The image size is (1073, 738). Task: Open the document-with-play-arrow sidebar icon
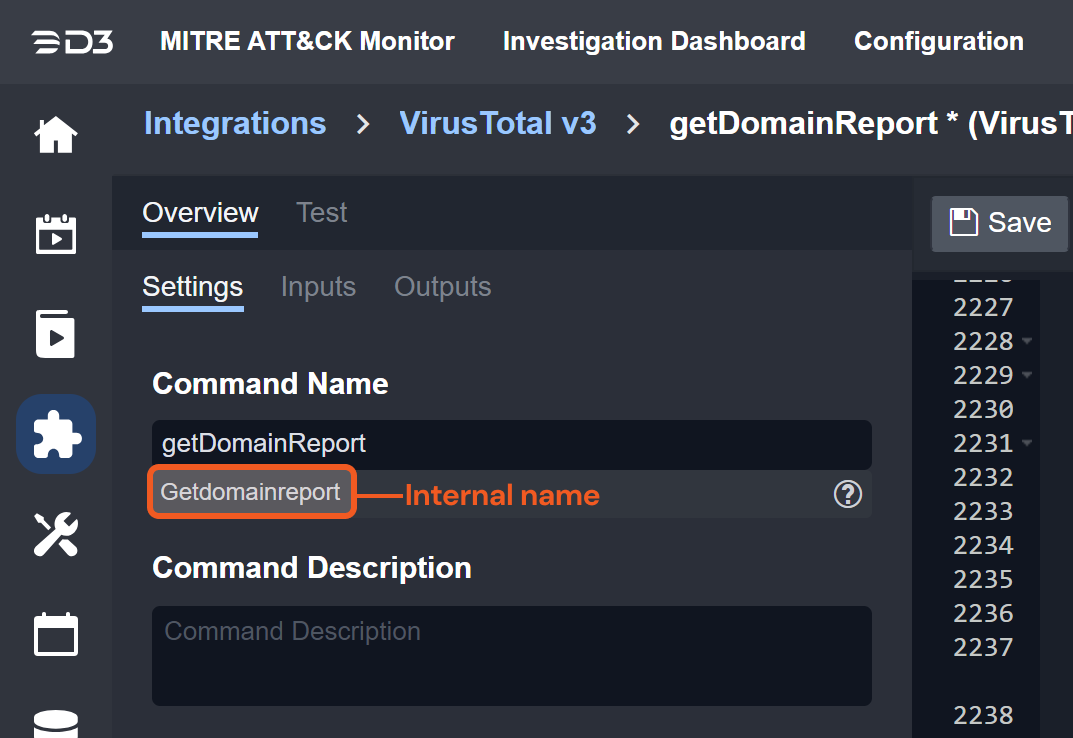point(56,334)
